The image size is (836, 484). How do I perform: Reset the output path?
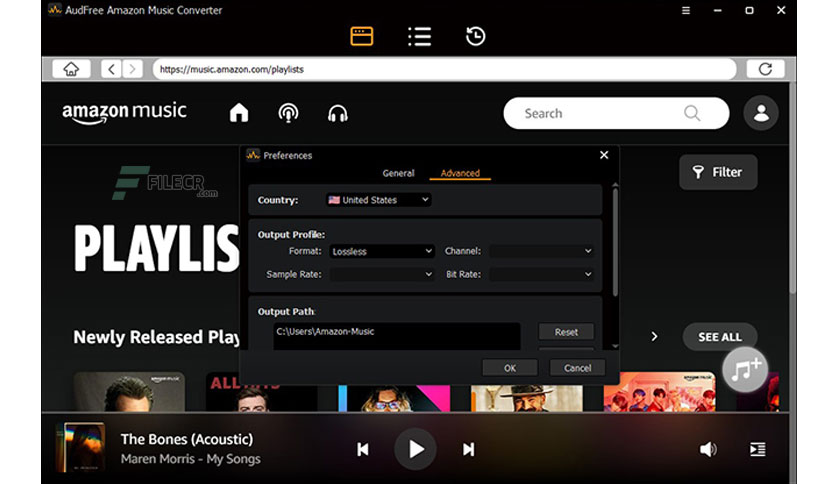[566, 332]
